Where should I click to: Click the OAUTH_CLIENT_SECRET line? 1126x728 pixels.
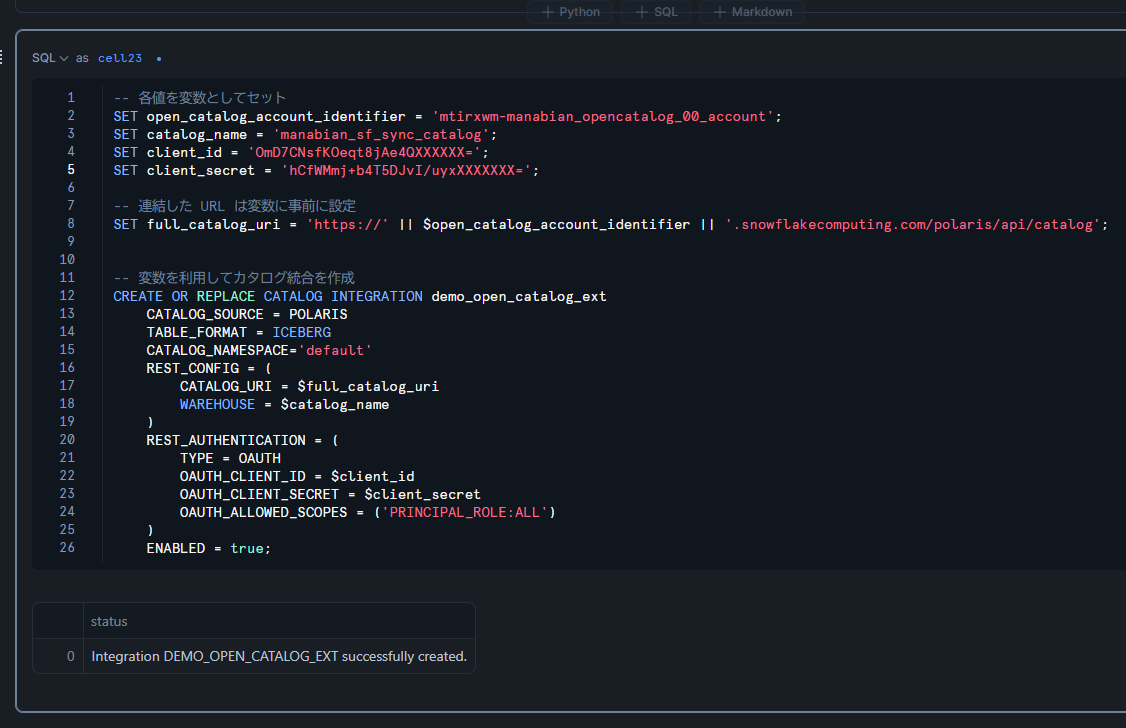click(330, 494)
